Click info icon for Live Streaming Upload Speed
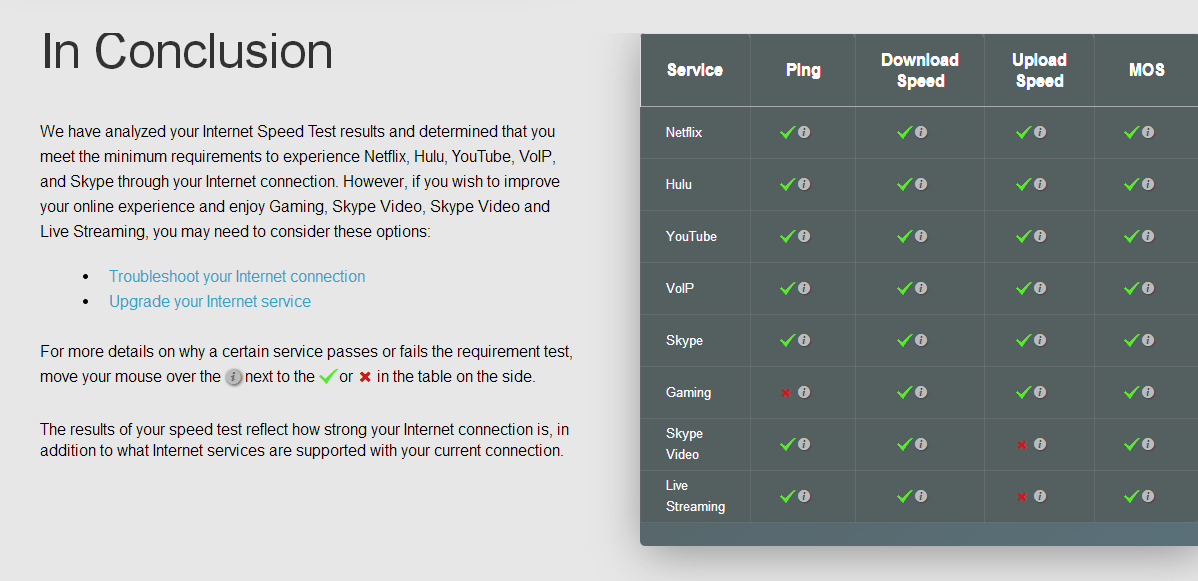Viewport: 1198px width, 581px height. coord(1040,496)
